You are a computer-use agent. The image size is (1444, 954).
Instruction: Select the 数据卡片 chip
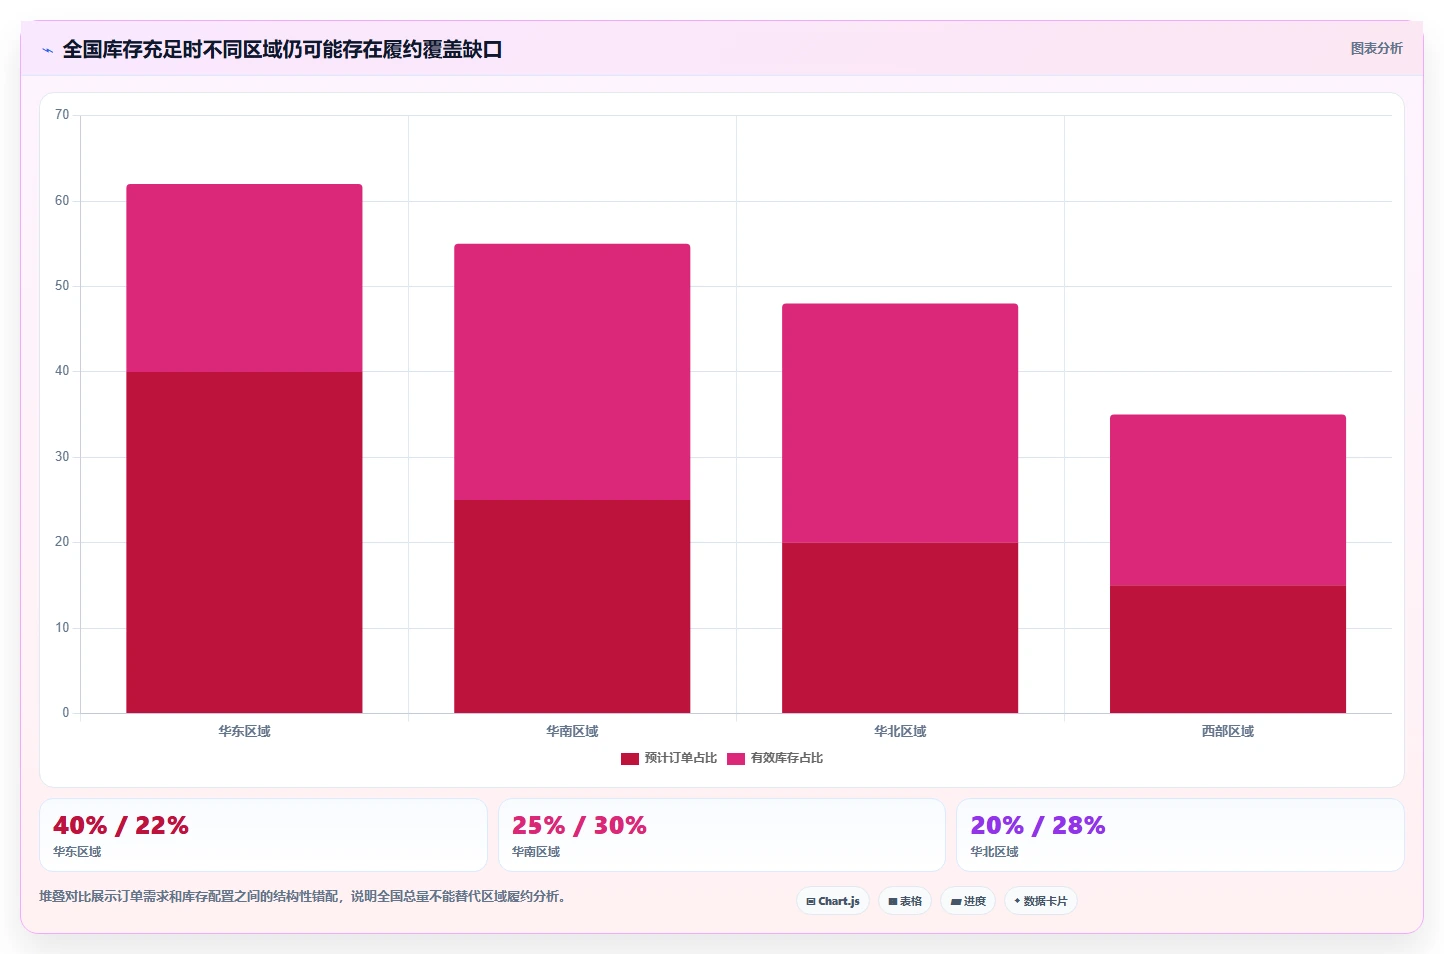pyautogui.click(x=1041, y=901)
